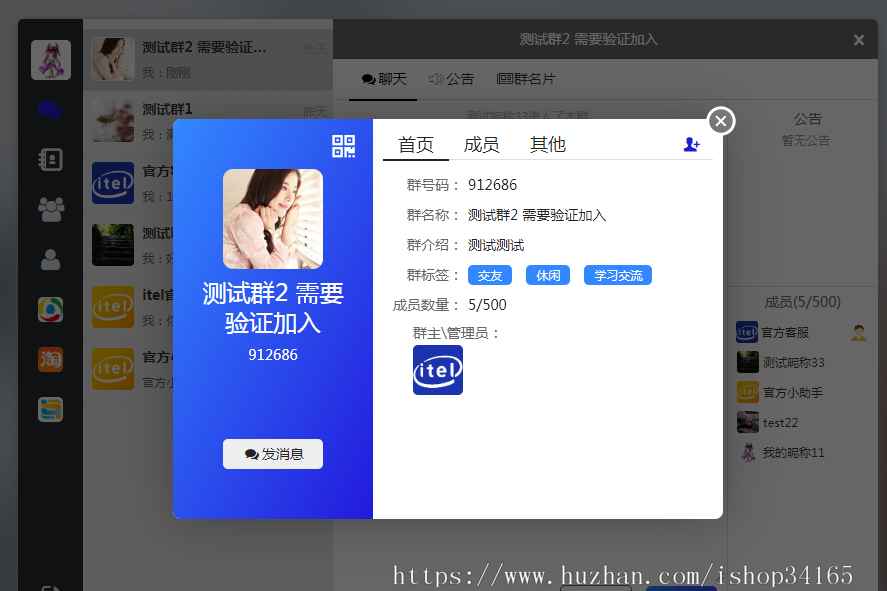Open the groups icon in sidebar
Viewport: 887px width, 591px height.
50,209
